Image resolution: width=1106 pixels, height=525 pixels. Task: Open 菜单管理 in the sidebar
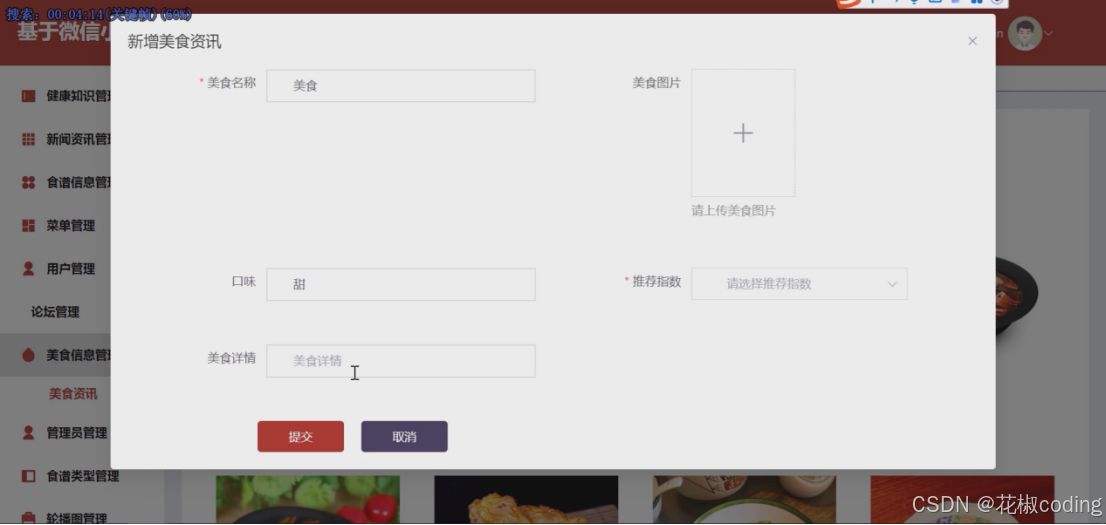(x=71, y=226)
